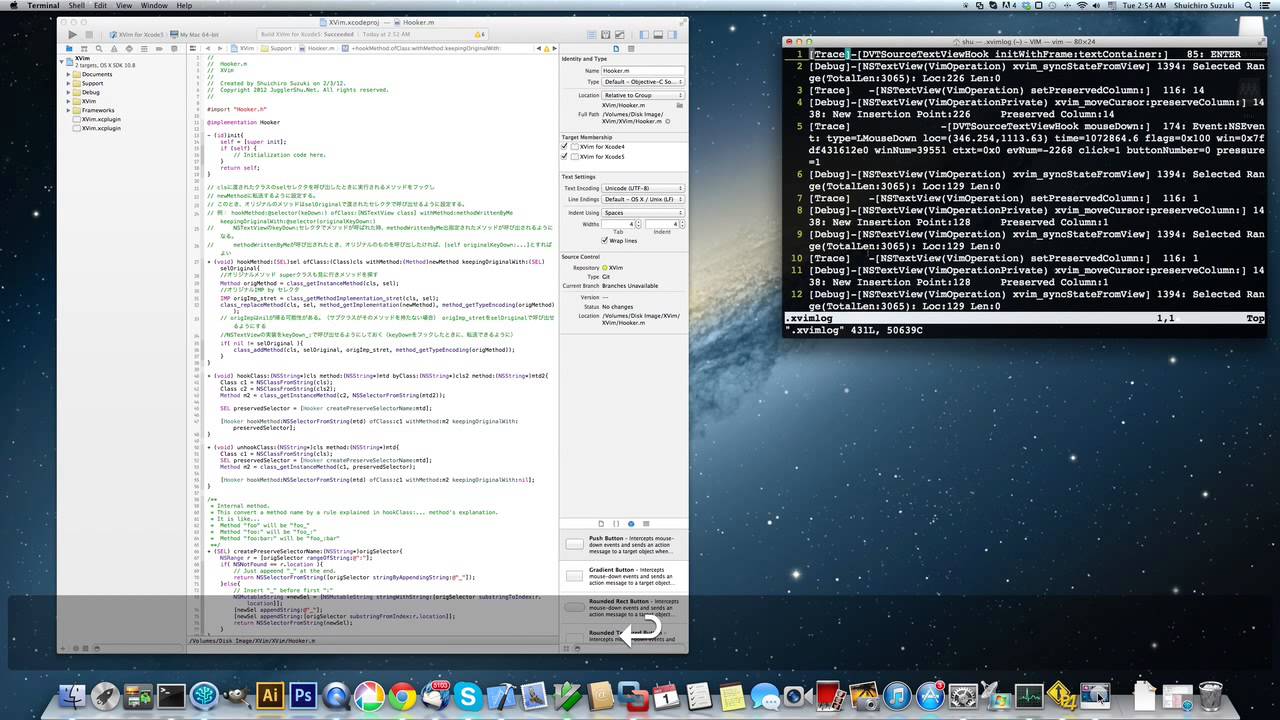
Task: Select Push Button in Object library
Action: (x=624, y=544)
